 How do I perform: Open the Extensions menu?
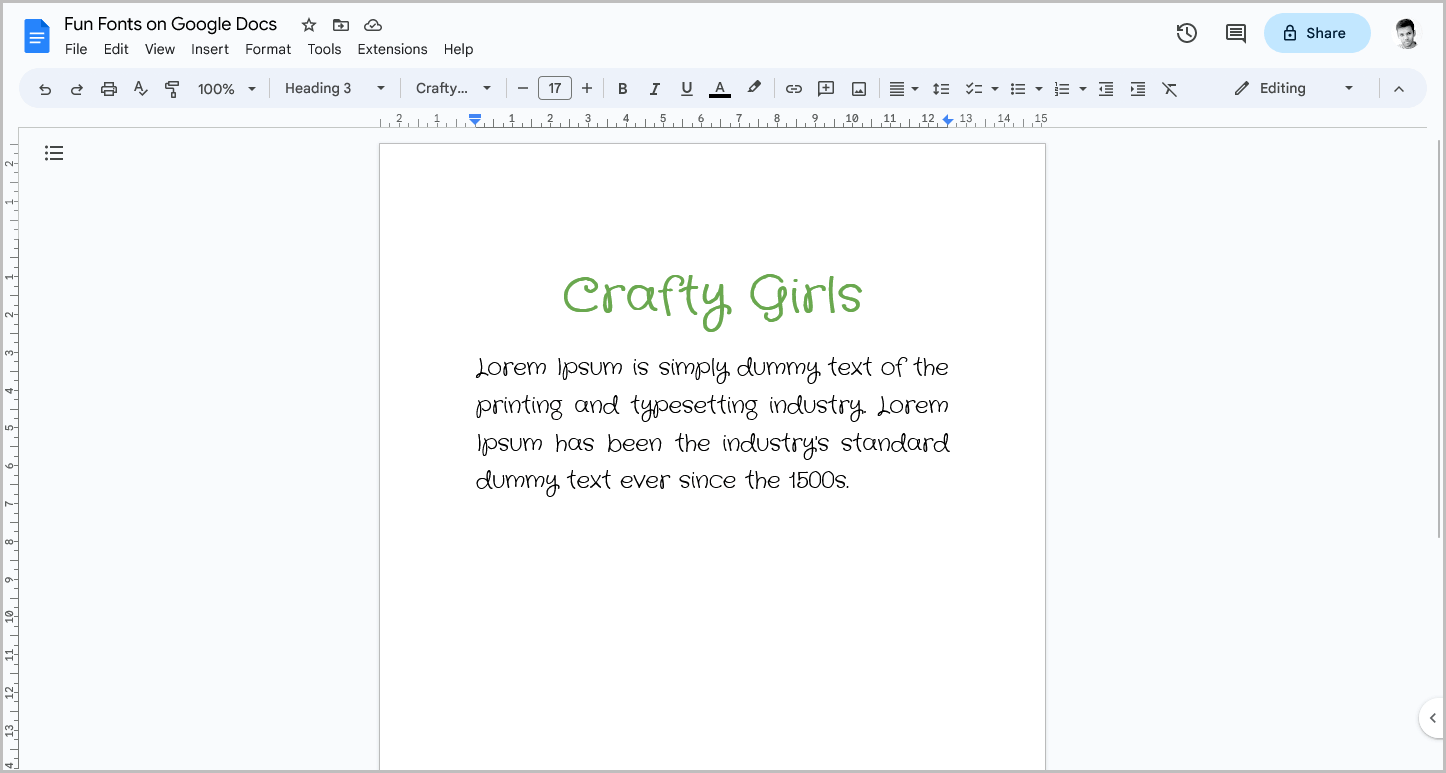coord(392,49)
